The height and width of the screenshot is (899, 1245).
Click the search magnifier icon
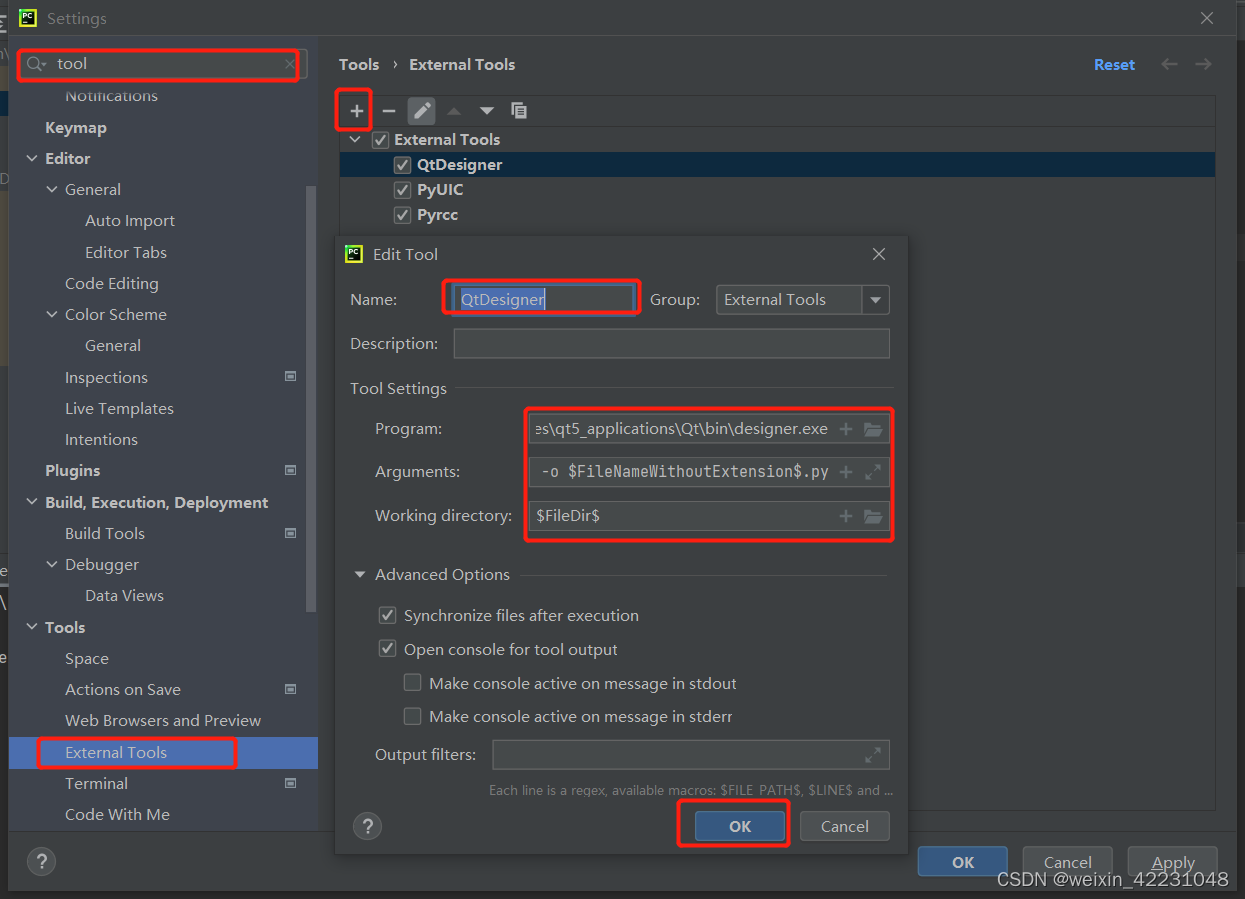click(36, 64)
